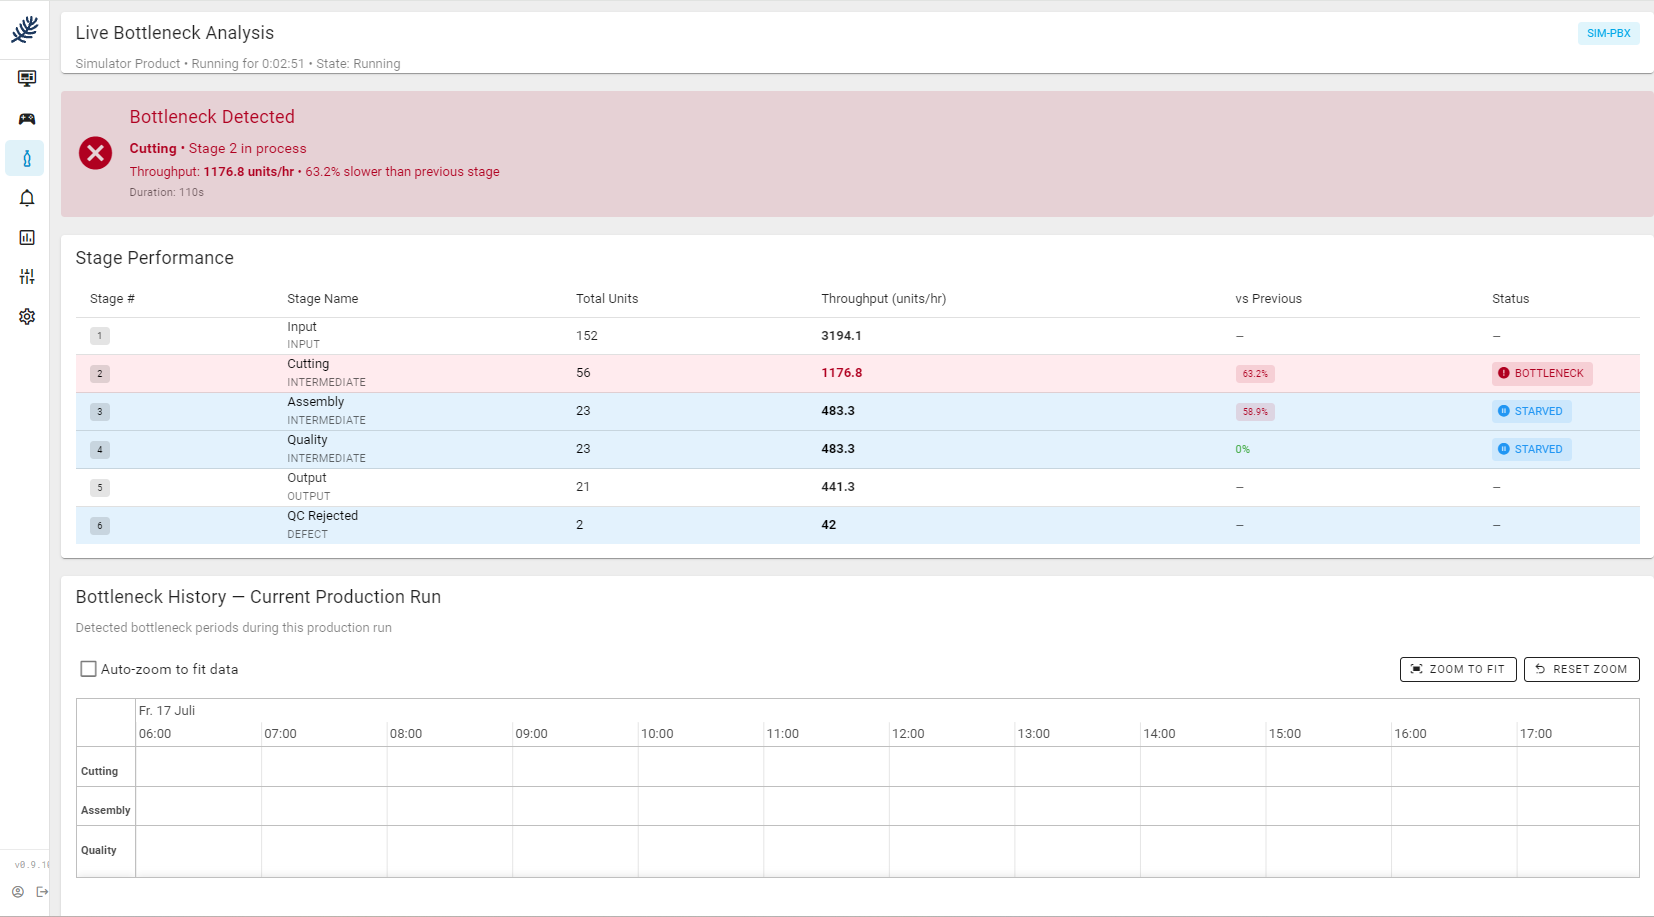The width and height of the screenshot is (1654, 917).
Task: Click the logout arrow icon
Action: (42, 892)
